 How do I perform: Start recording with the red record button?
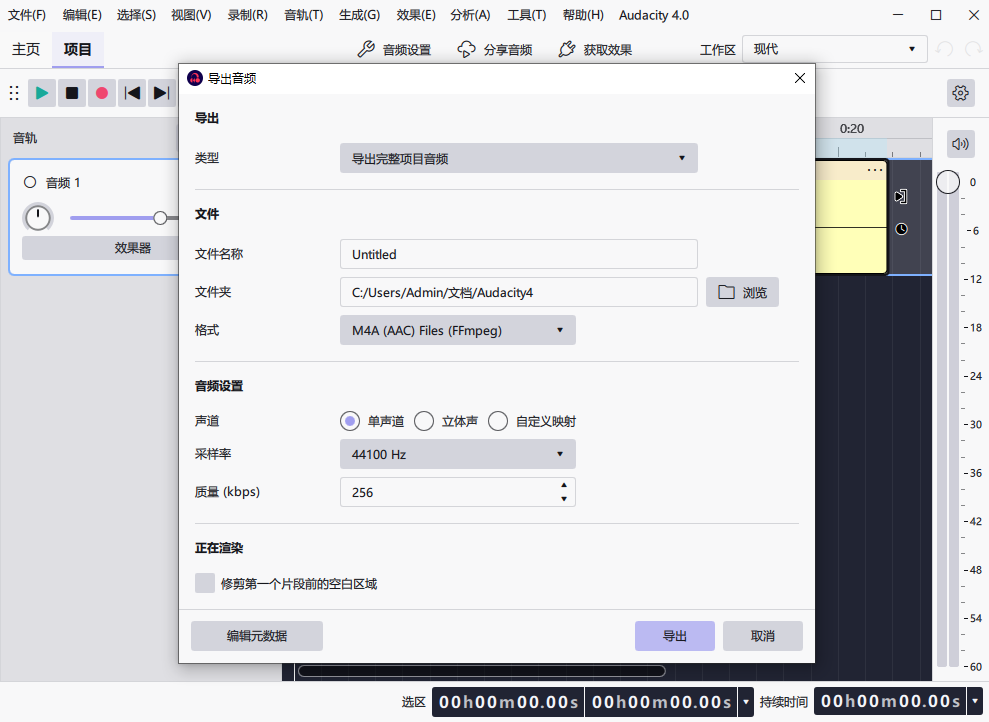point(102,93)
